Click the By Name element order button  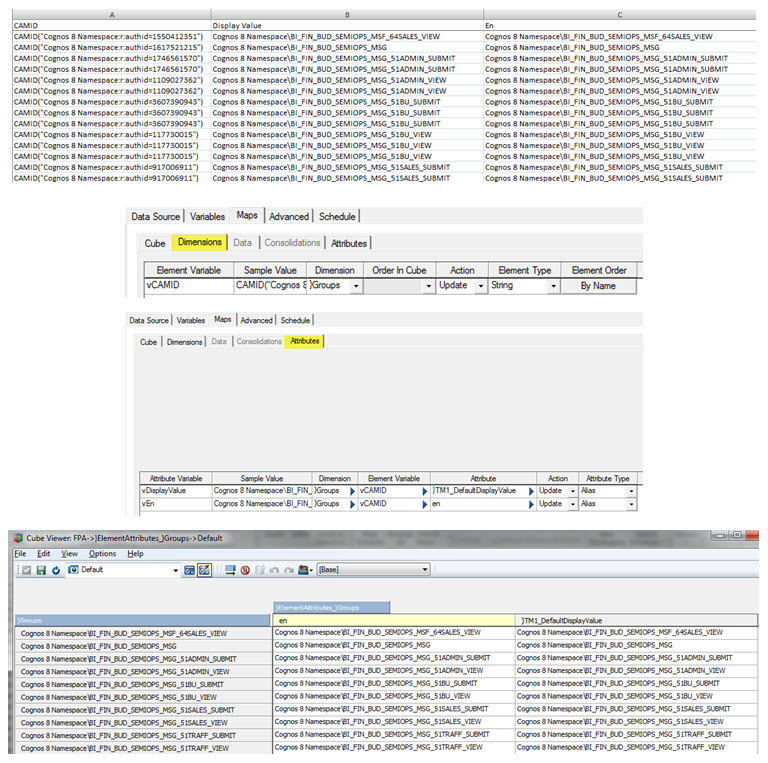pos(599,286)
